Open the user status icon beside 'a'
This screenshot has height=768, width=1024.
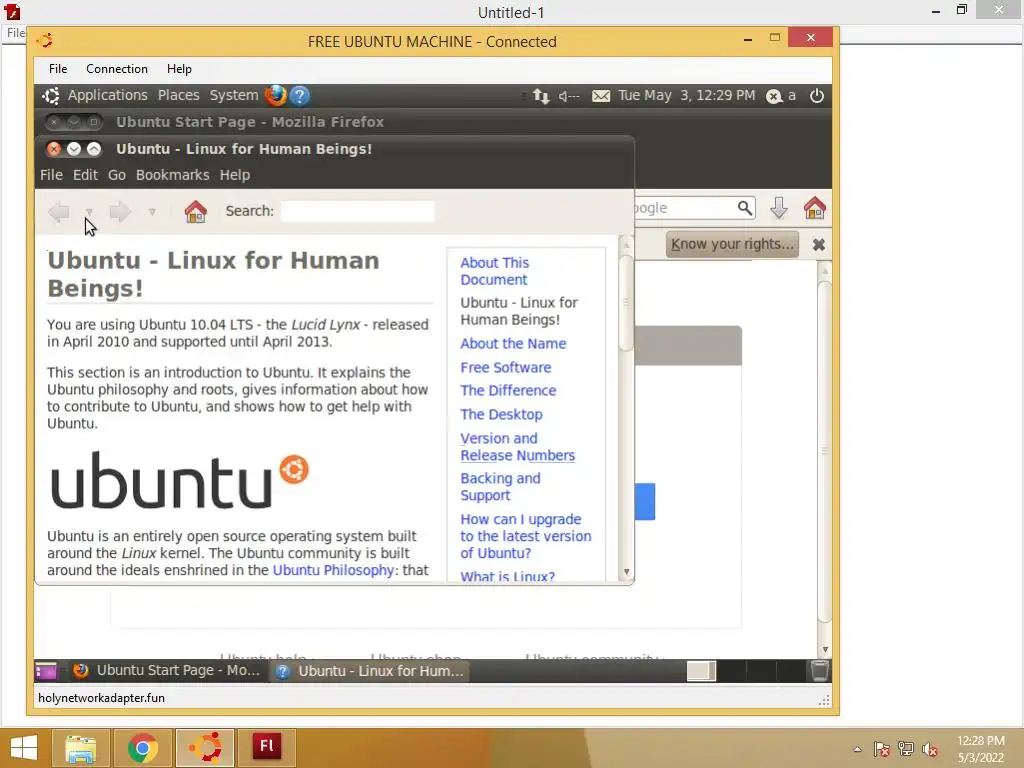[774, 97]
